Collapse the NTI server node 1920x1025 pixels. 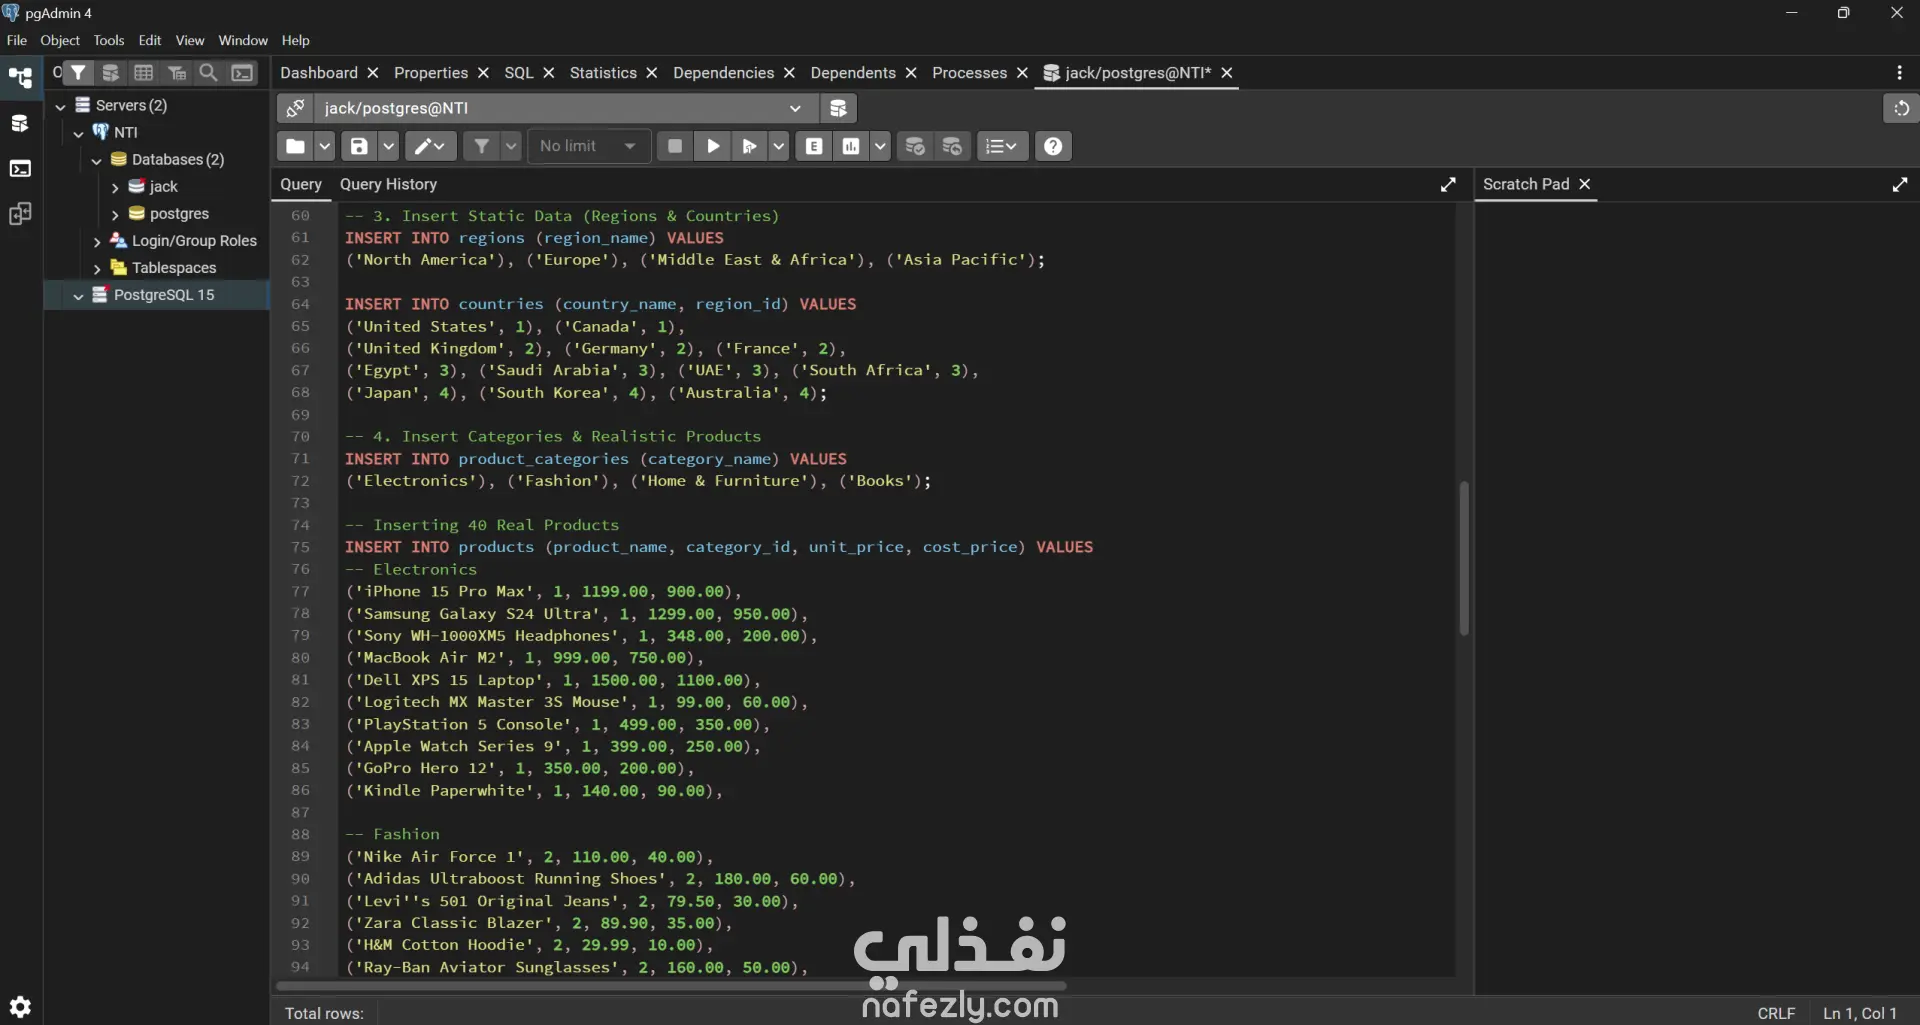(78, 133)
